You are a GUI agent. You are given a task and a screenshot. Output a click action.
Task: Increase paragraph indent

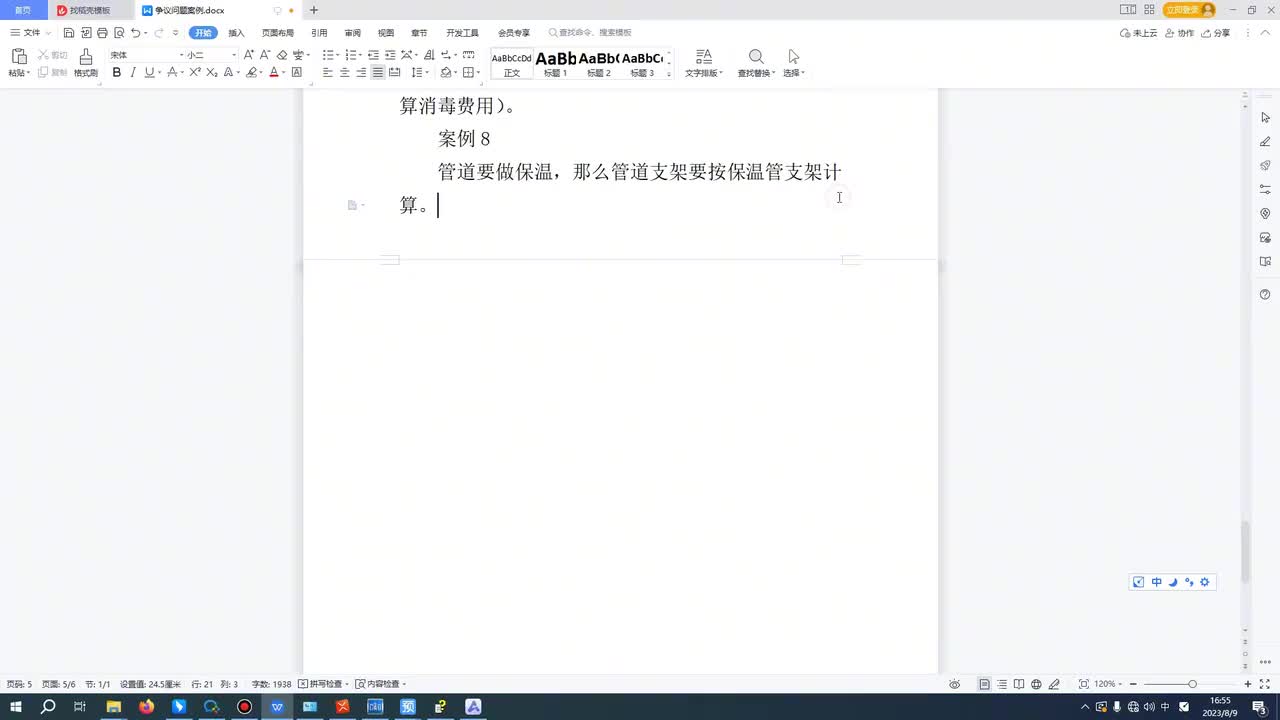pyautogui.click(x=390, y=55)
